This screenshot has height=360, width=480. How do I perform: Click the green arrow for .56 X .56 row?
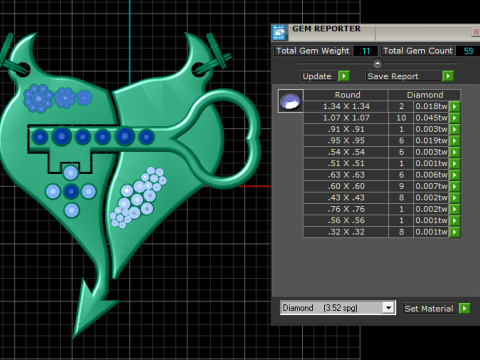454,220
